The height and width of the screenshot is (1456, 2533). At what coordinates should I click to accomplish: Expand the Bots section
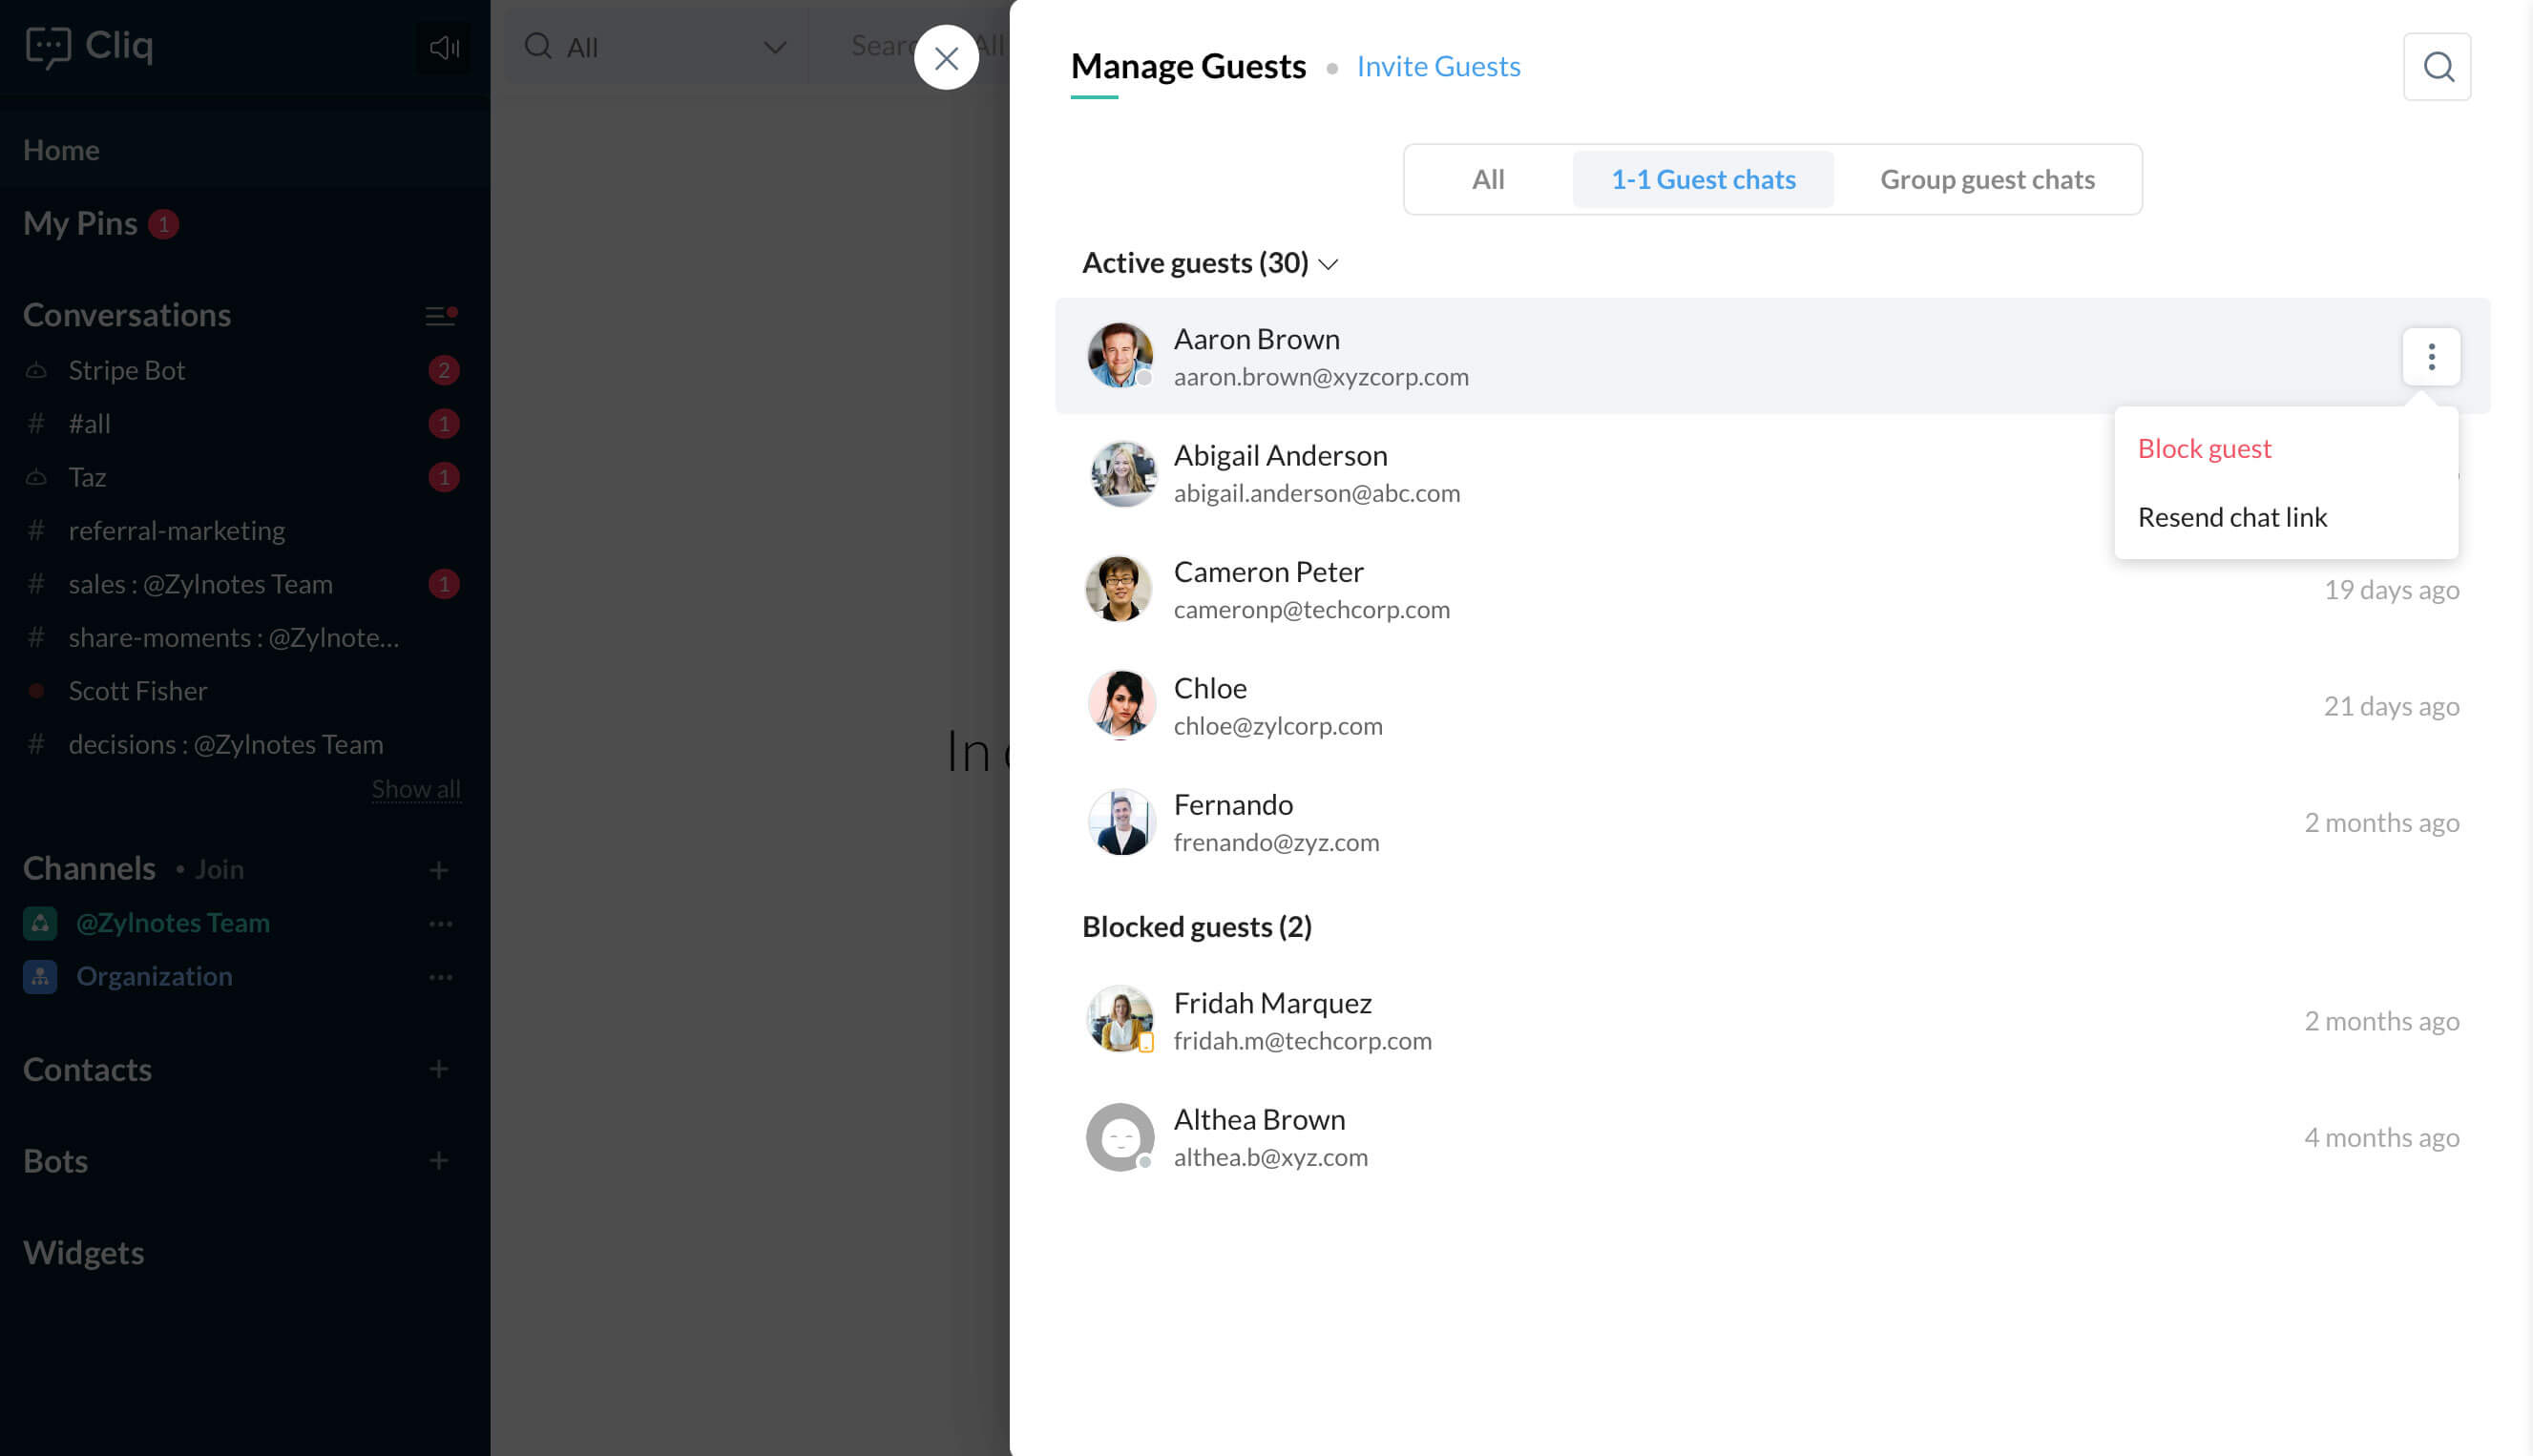pyautogui.click(x=55, y=1161)
